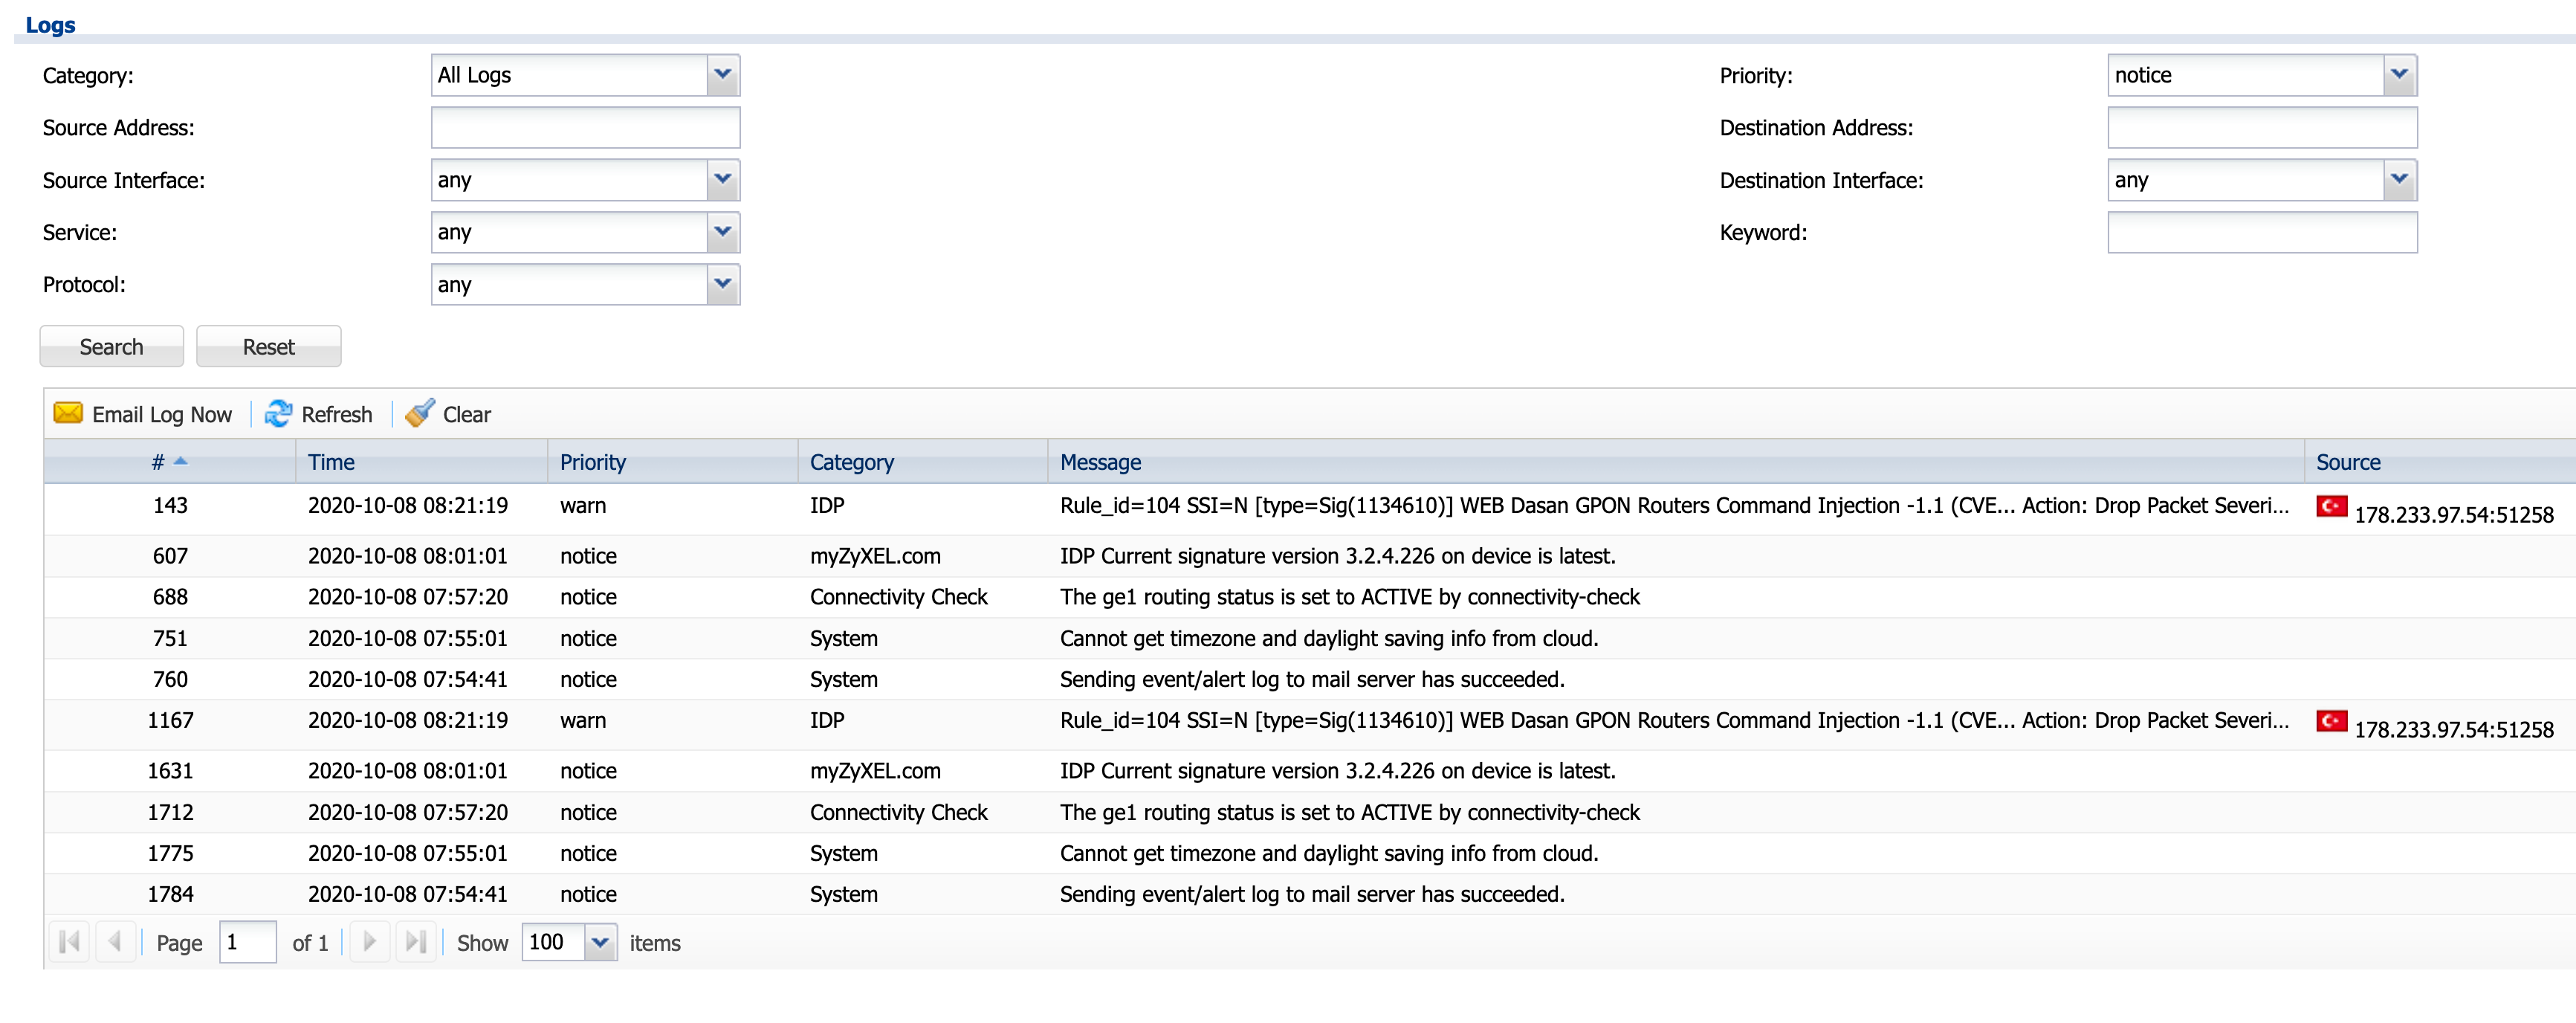Click the Source Address input field
2576x1023 pixels.
(x=585, y=128)
